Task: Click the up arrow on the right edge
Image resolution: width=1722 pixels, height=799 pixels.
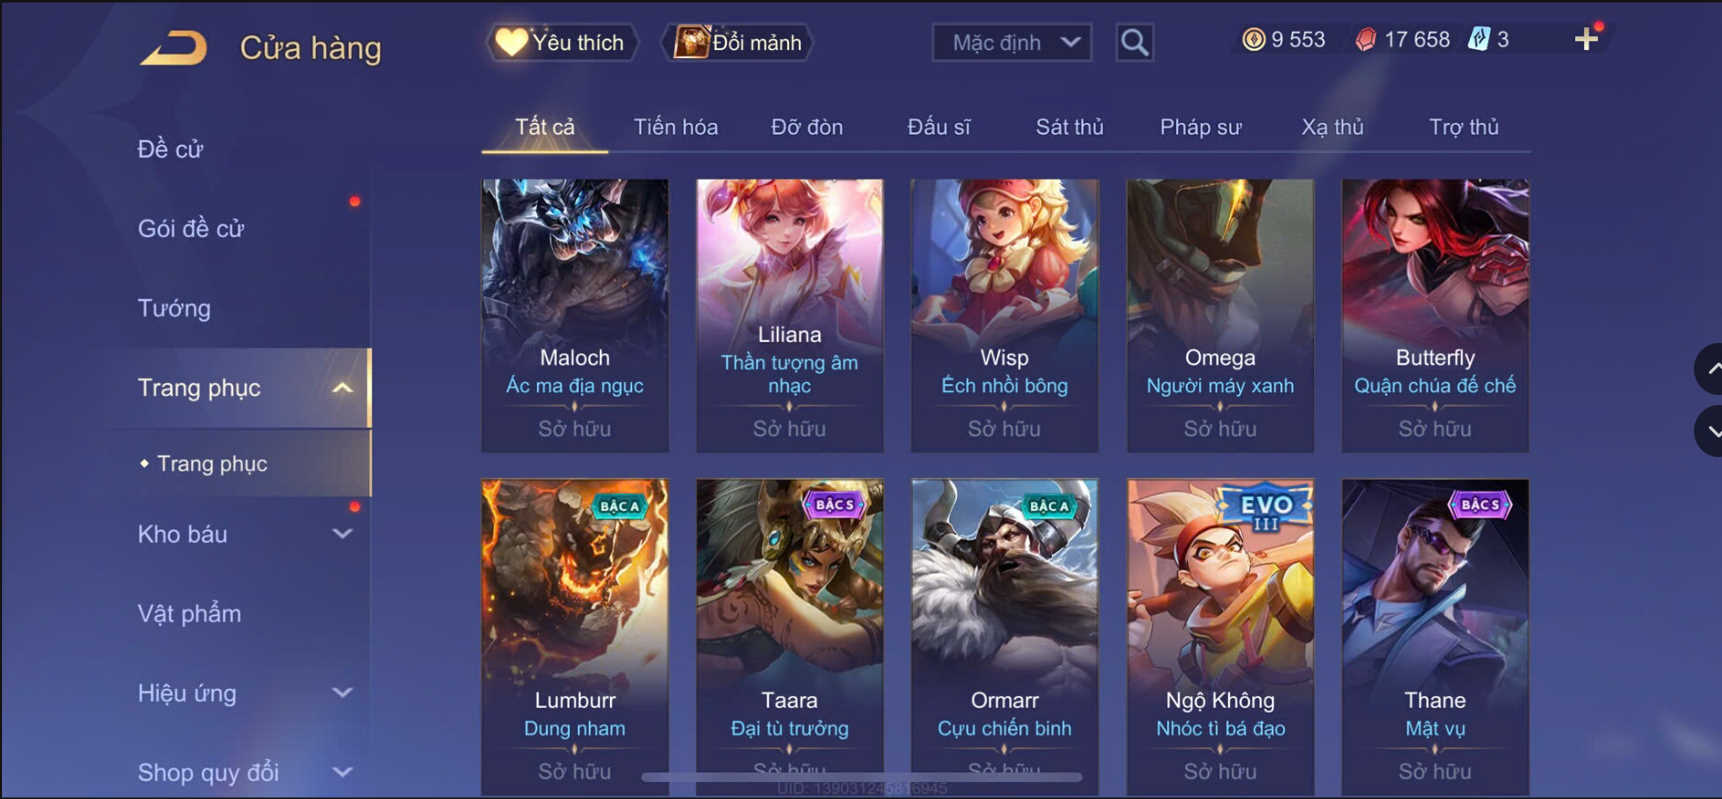Action: (1710, 369)
